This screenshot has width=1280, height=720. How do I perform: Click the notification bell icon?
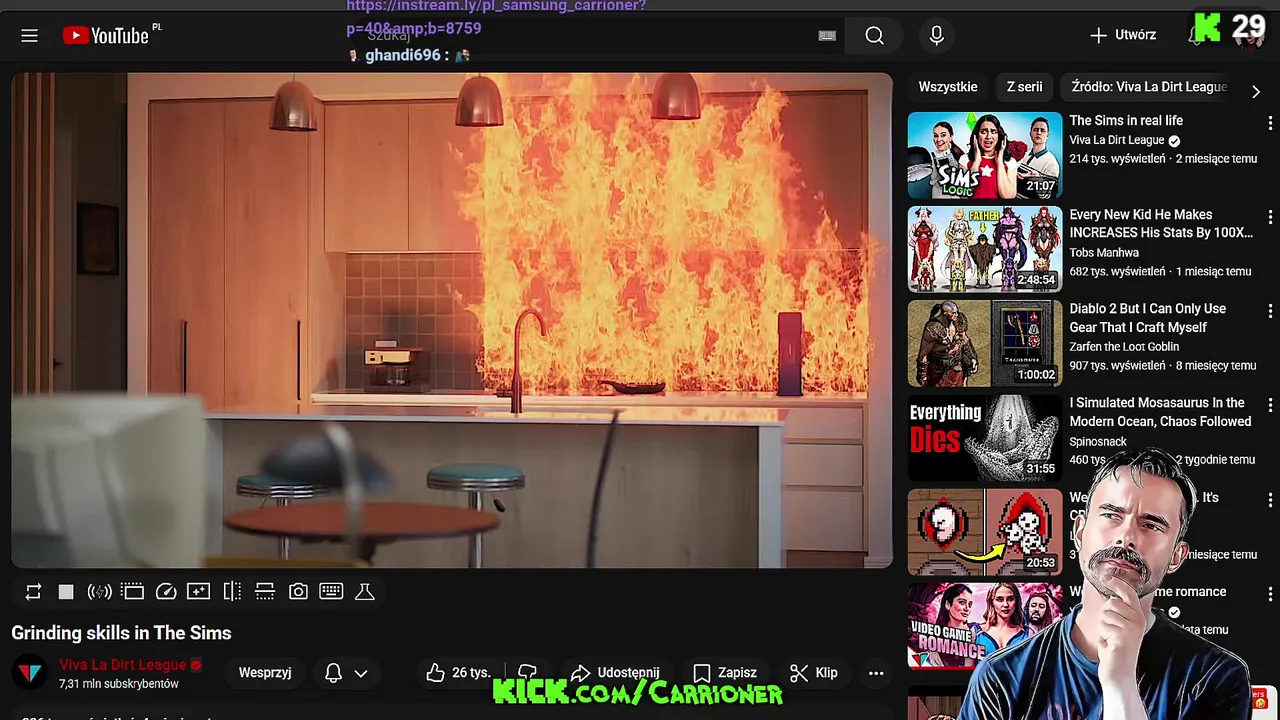334,673
